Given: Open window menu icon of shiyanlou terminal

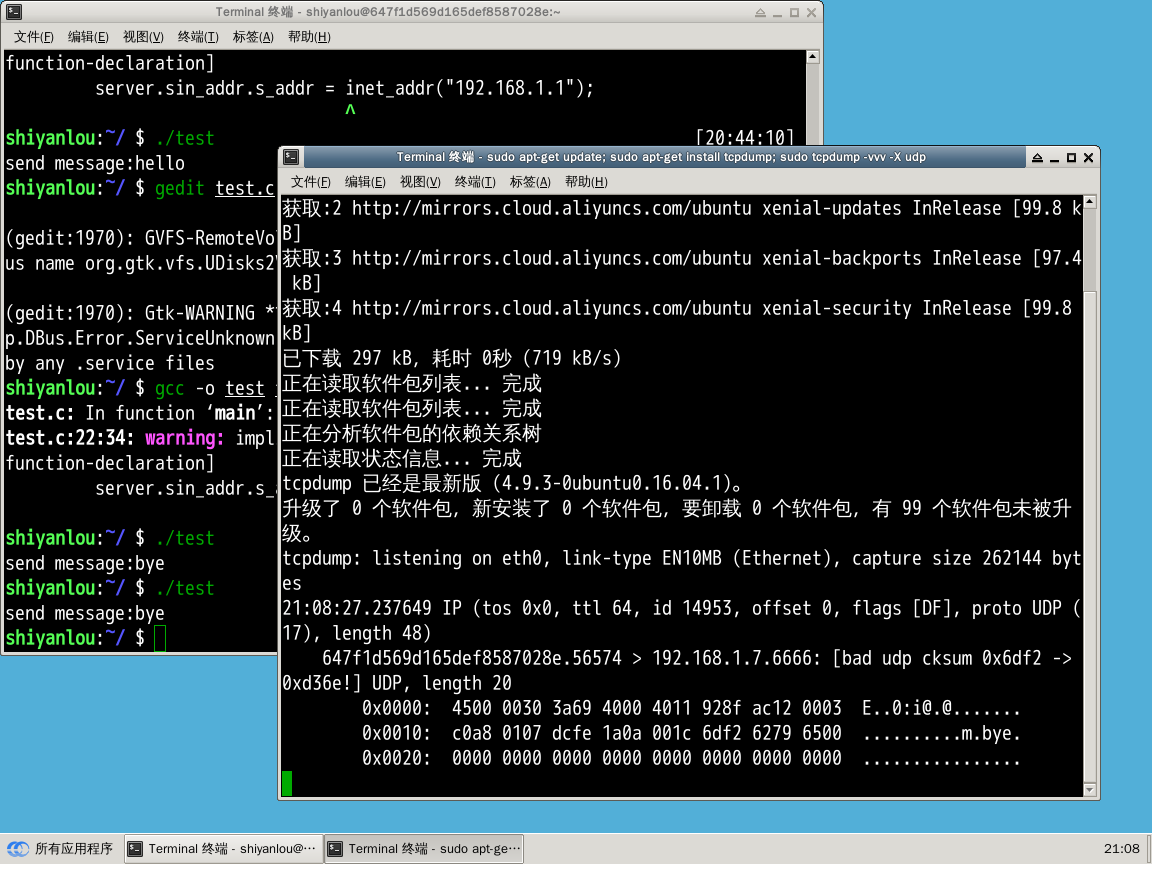Looking at the screenshot, I should (13, 12).
